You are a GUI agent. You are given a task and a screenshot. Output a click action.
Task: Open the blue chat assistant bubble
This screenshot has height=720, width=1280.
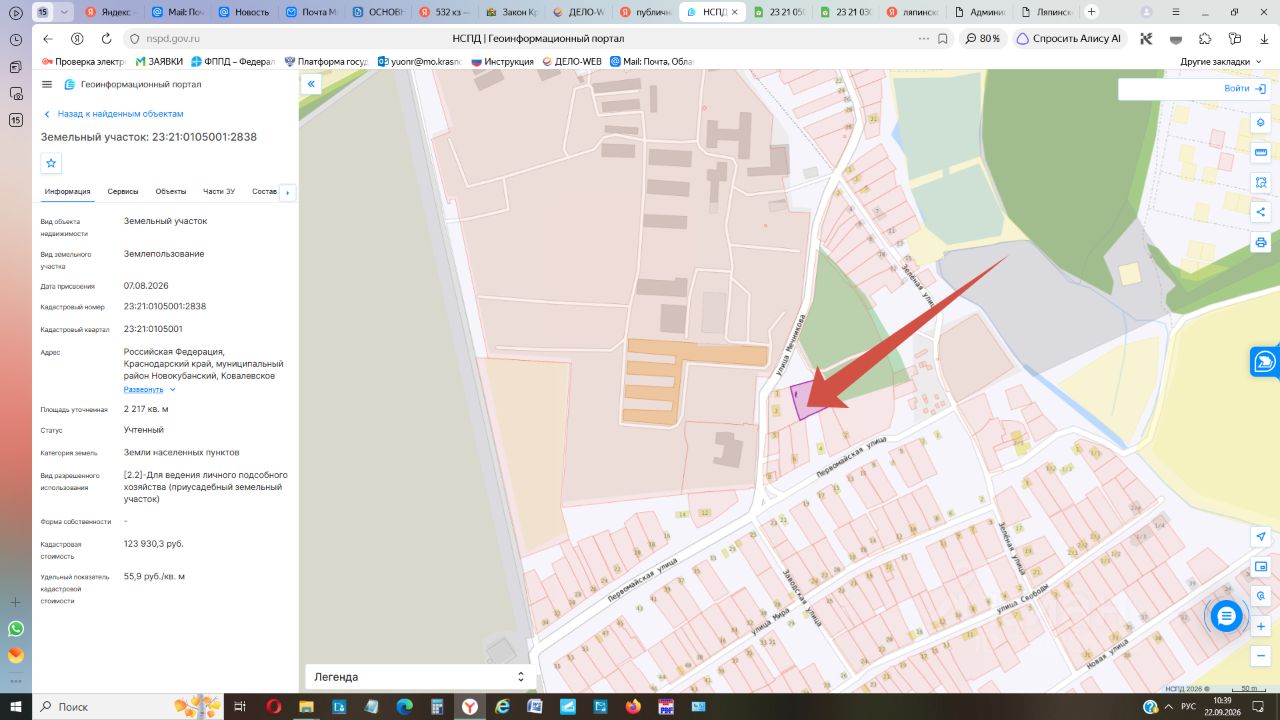(1226, 616)
